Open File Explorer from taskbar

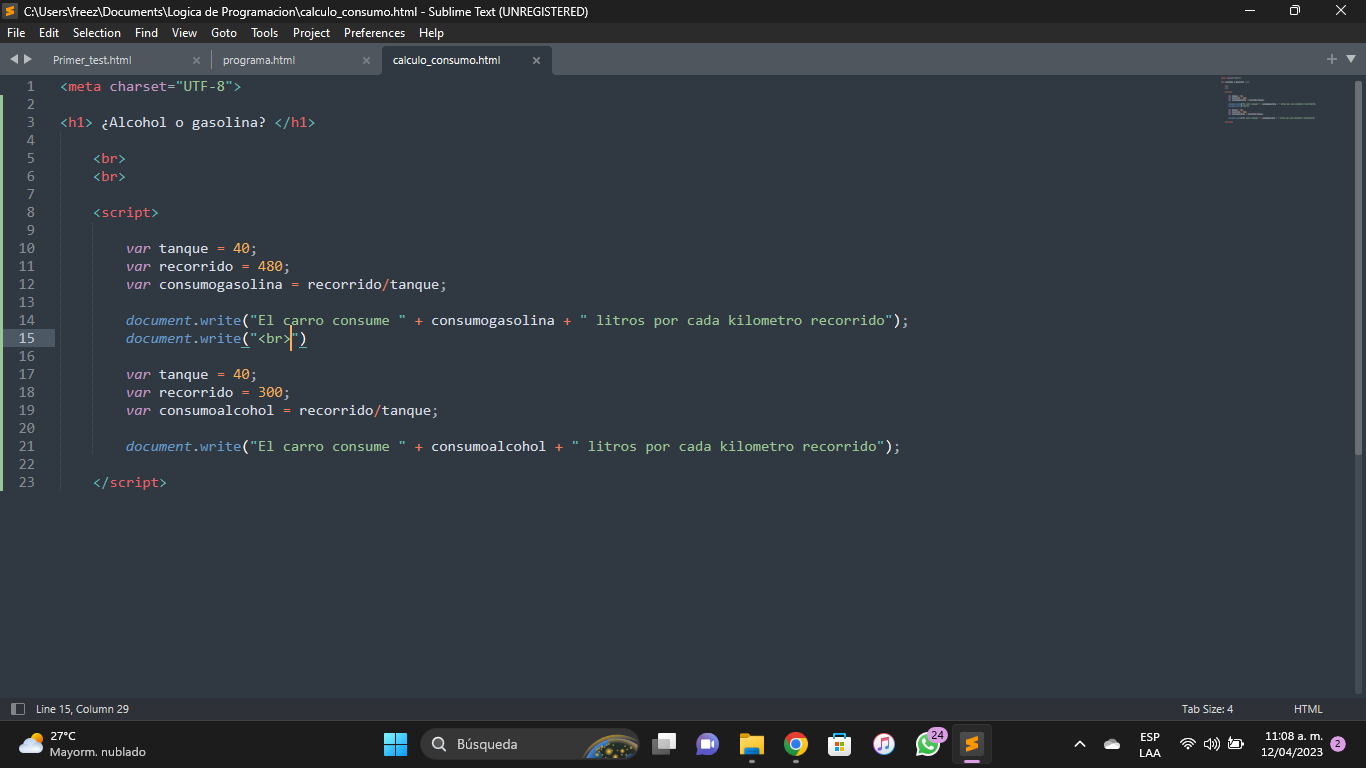(x=752, y=744)
